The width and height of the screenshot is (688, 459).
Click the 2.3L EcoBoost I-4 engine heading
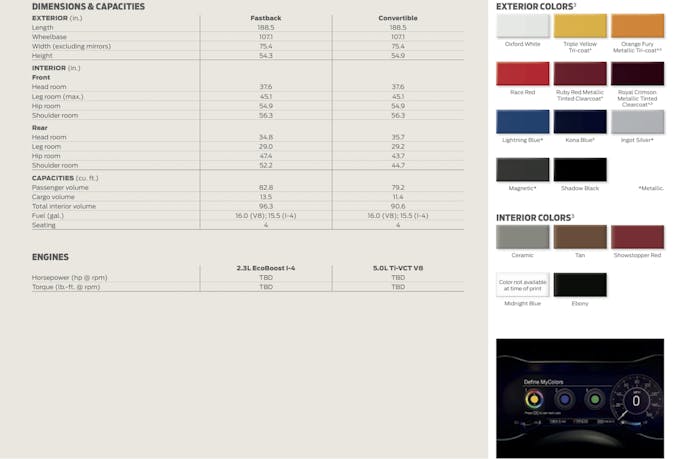tap(266, 268)
